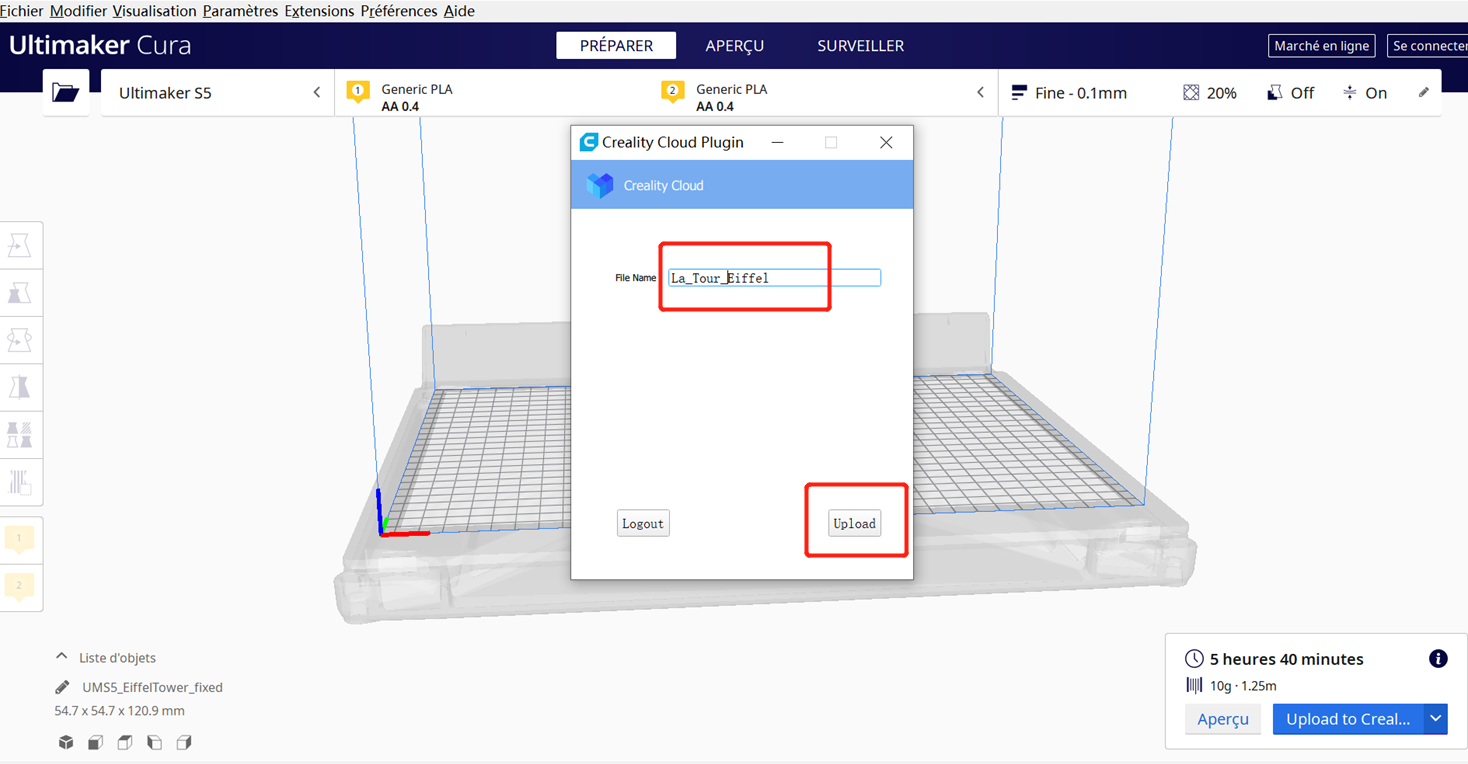Select the Mirror tool in the toolbar
The image size is (1468, 764).
[22, 387]
